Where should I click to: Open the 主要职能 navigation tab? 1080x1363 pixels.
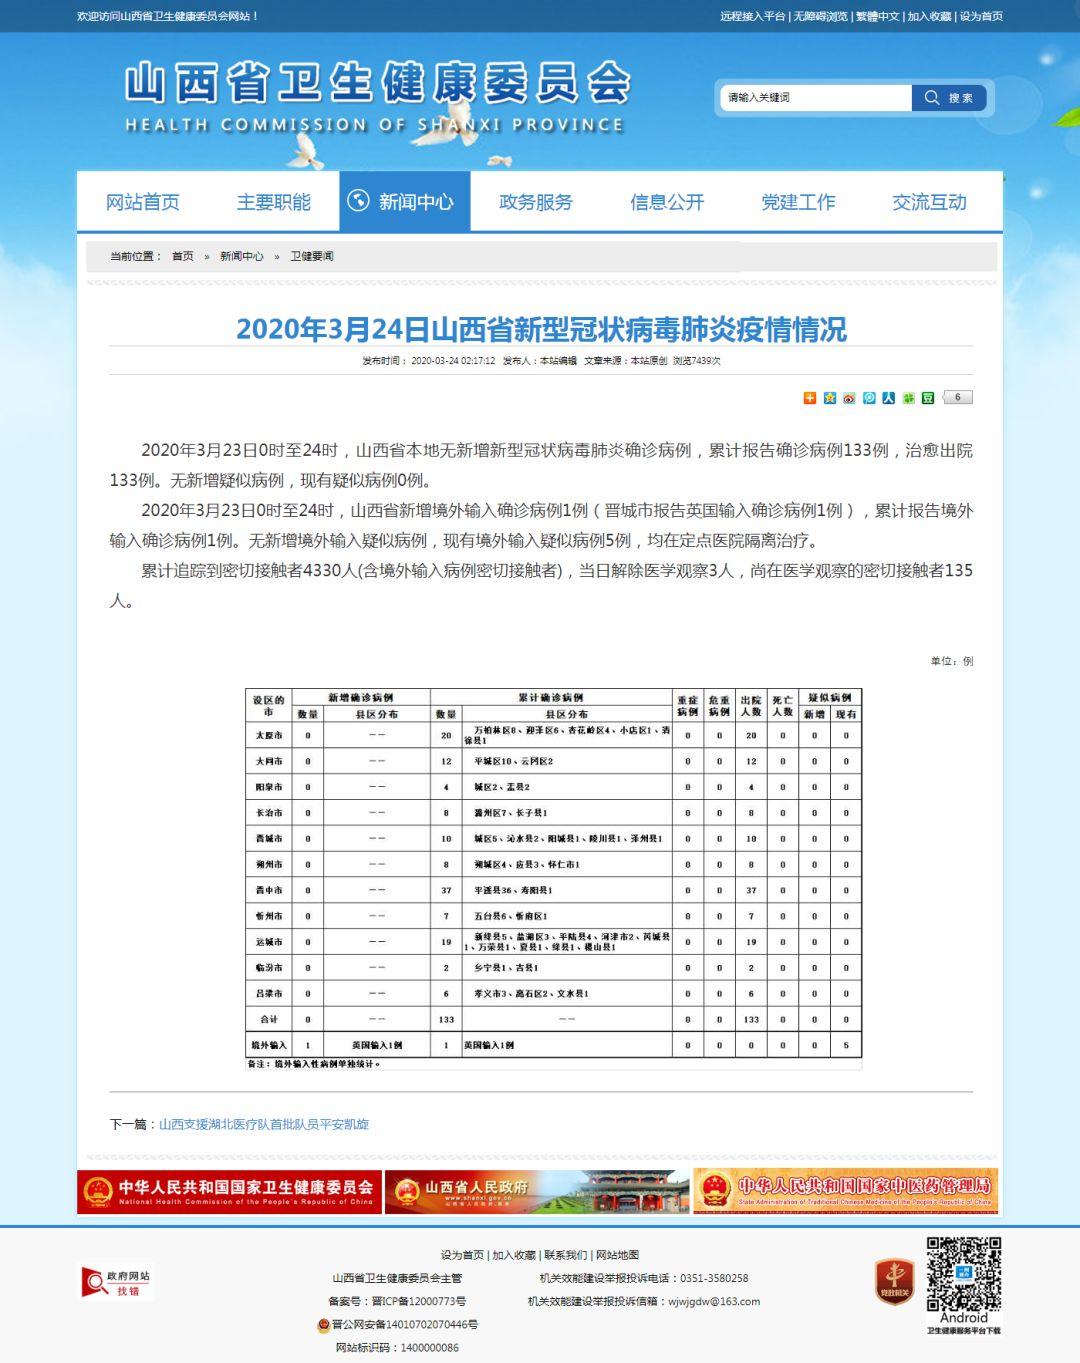pyautogui.click(x=274, y=202)
